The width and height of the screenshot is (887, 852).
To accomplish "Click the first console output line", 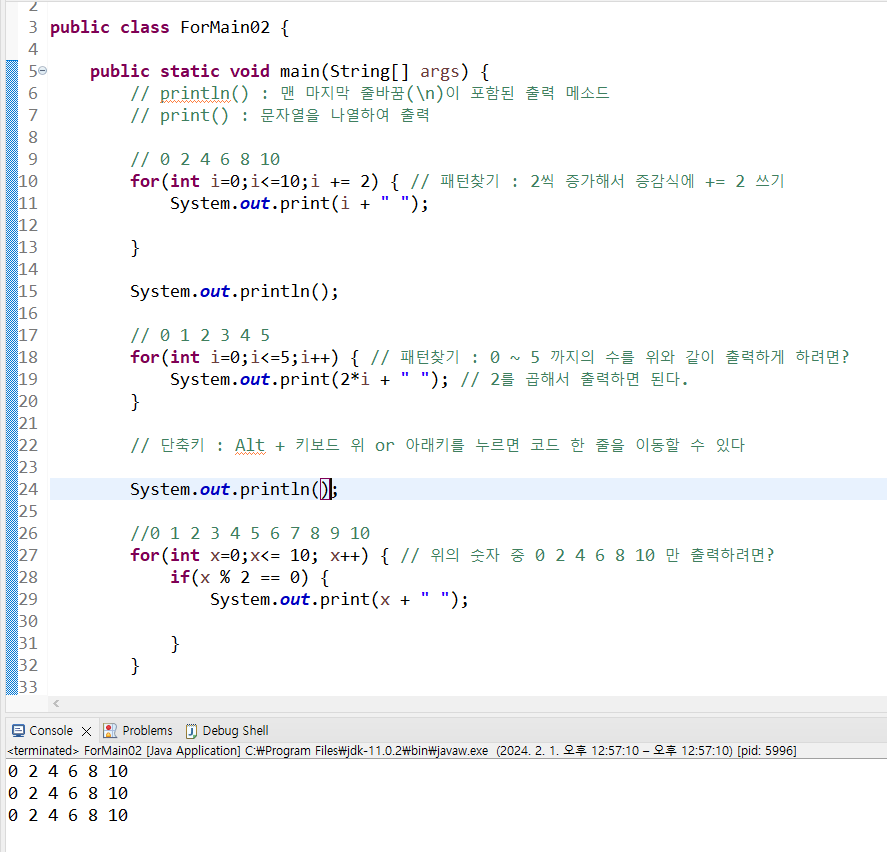I will pos(68,771).
